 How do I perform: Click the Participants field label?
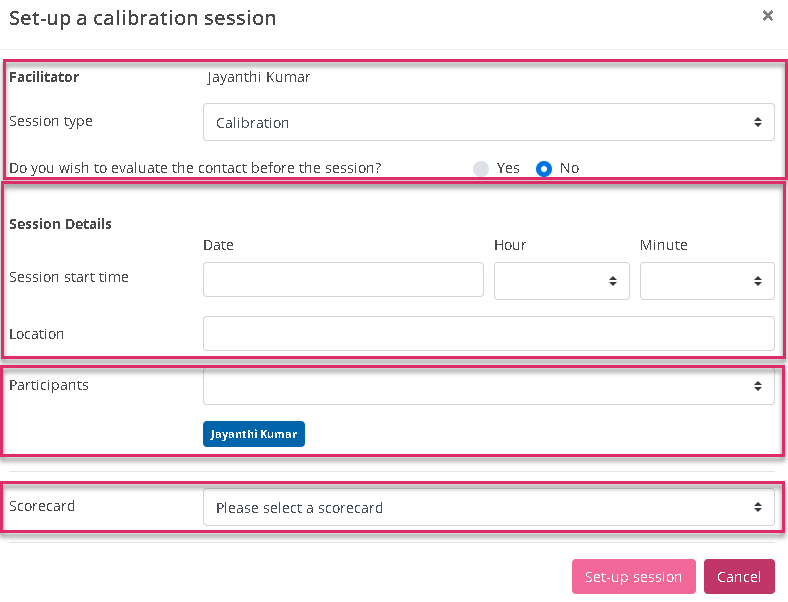pos(49,385)
